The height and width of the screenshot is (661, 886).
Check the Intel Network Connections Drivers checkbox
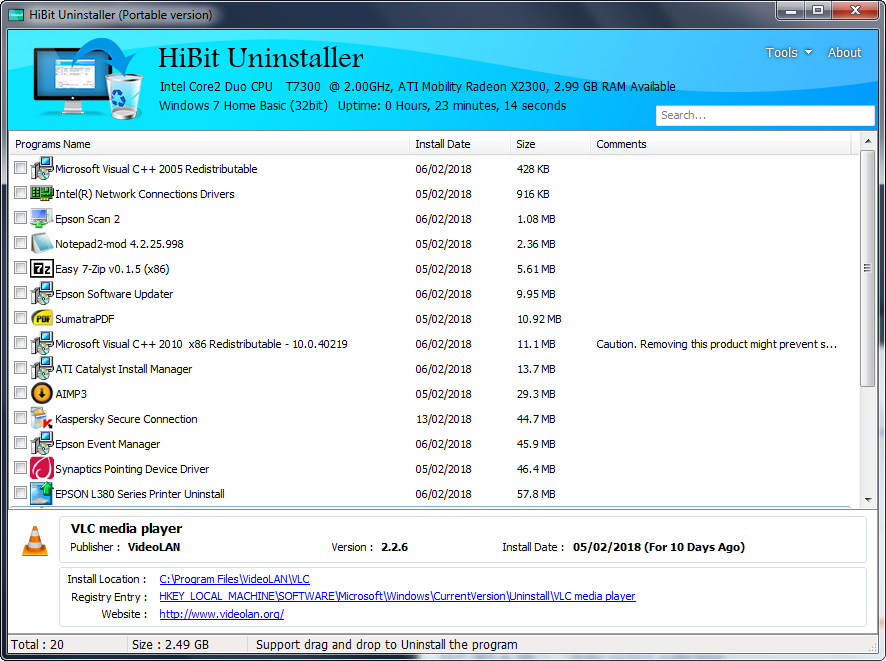20,193
